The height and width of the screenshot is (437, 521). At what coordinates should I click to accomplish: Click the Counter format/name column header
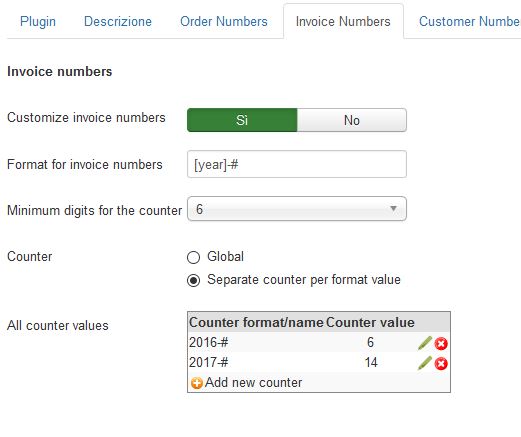pos(256,323)
